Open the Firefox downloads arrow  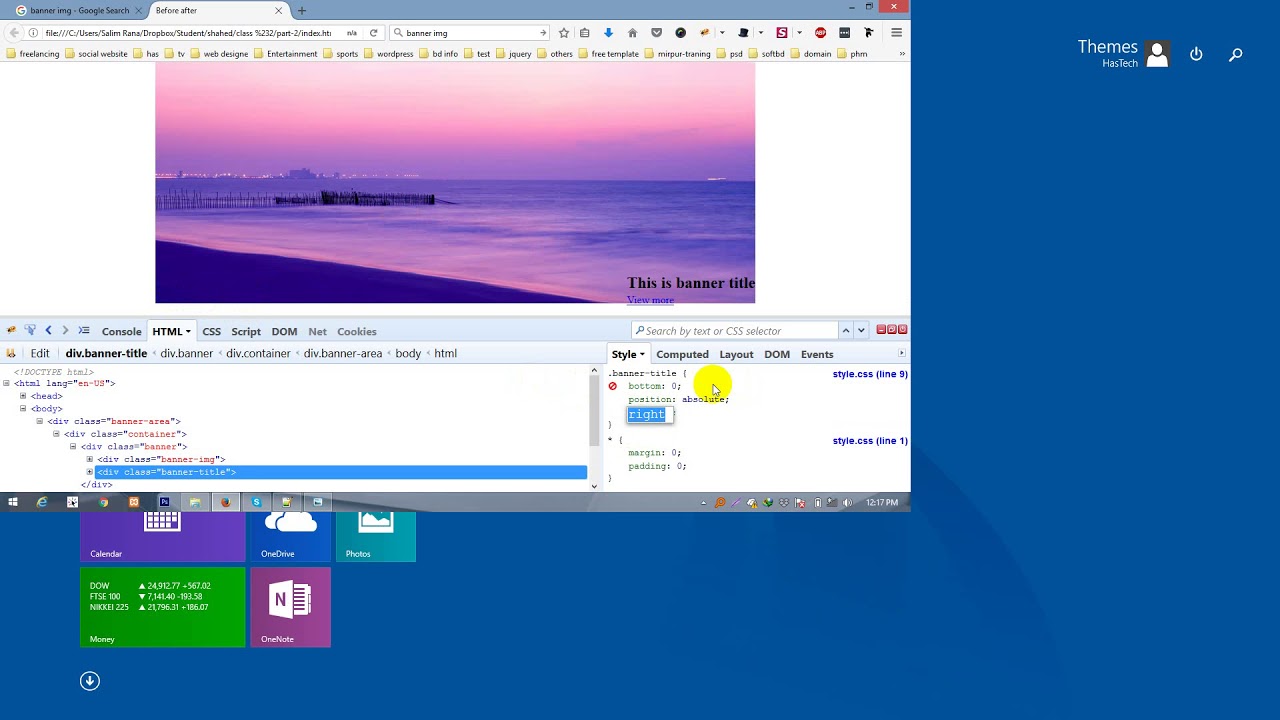(608, 33)
